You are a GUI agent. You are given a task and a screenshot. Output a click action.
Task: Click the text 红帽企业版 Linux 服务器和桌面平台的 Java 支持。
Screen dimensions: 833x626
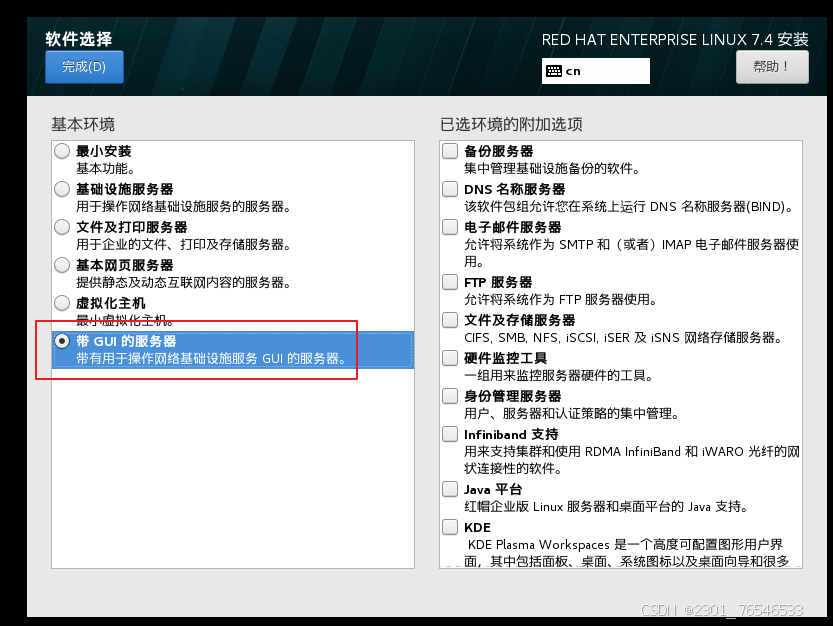click(607, 506)
